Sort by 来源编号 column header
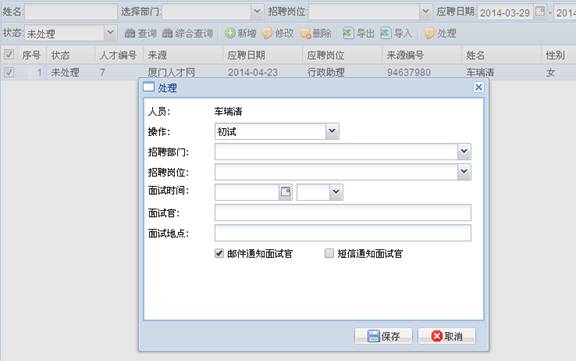Screen dimensions: 576x361 (421, 55)
